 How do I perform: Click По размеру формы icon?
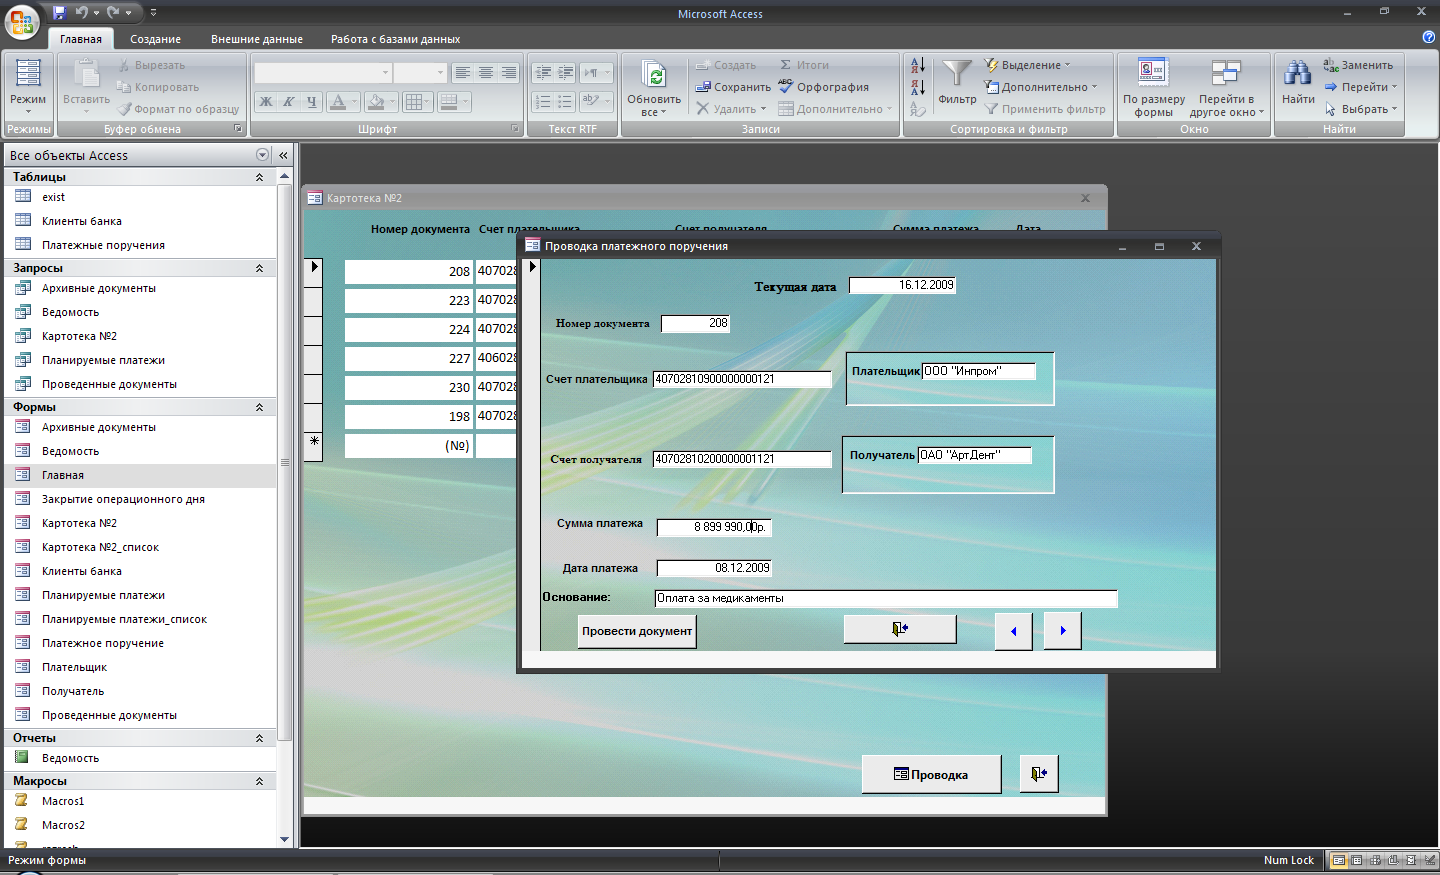1153,72
